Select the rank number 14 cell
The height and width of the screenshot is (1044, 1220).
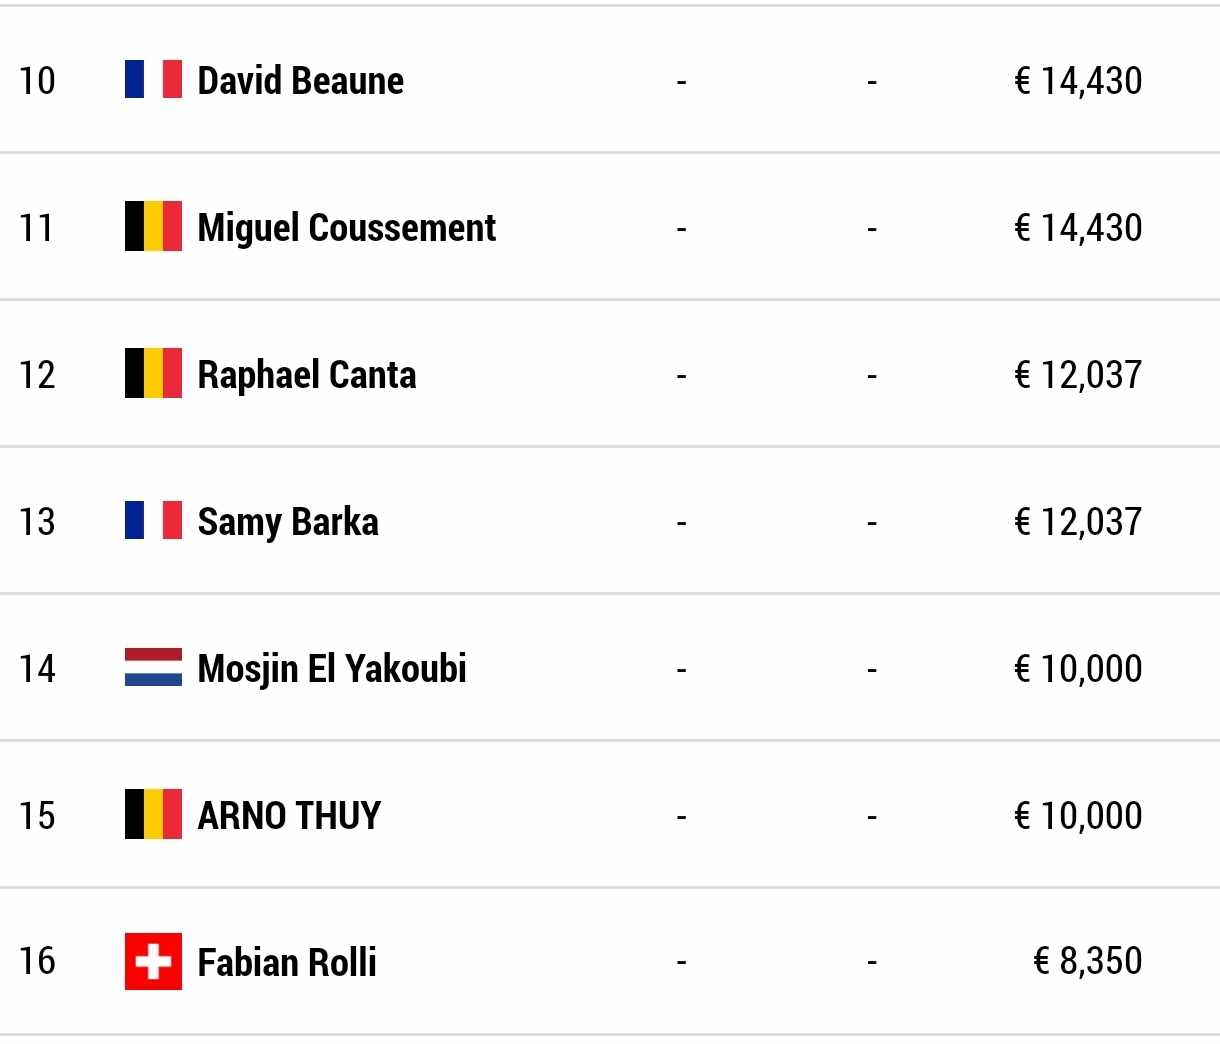[37, 668]
